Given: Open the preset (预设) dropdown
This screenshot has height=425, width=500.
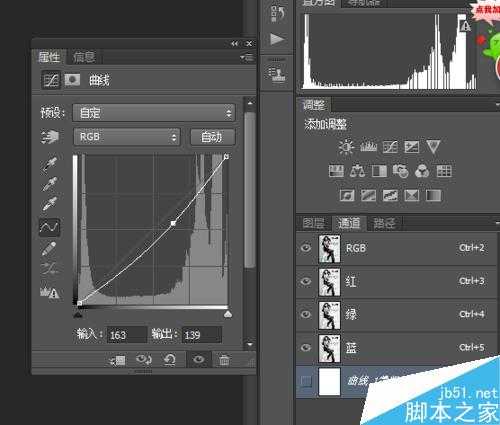Looking at the screenshot, I should tap(154, 113).
